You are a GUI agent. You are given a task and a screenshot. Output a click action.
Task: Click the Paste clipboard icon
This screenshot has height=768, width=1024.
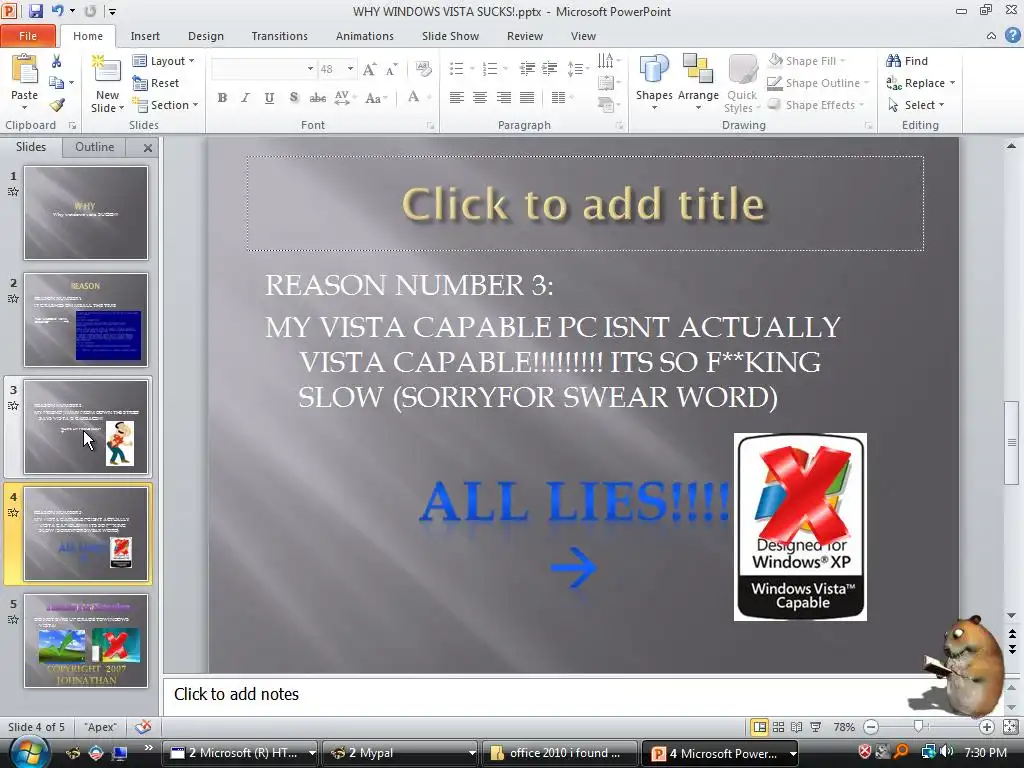[x=25, y=69]
